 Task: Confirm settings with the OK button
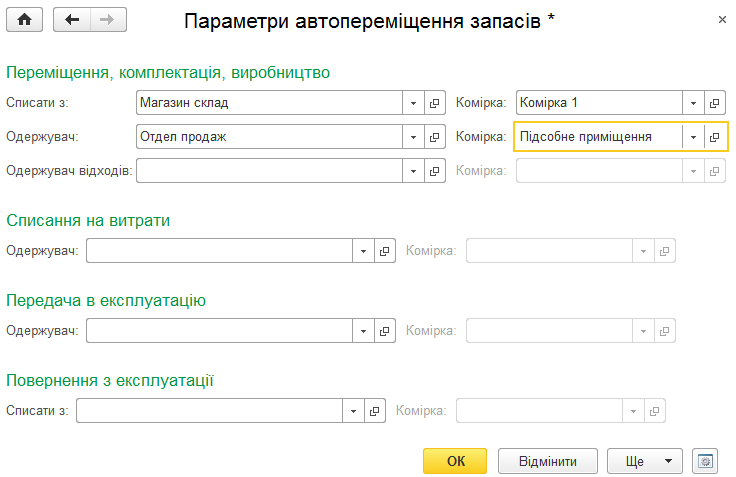click(x=455, y=461)
